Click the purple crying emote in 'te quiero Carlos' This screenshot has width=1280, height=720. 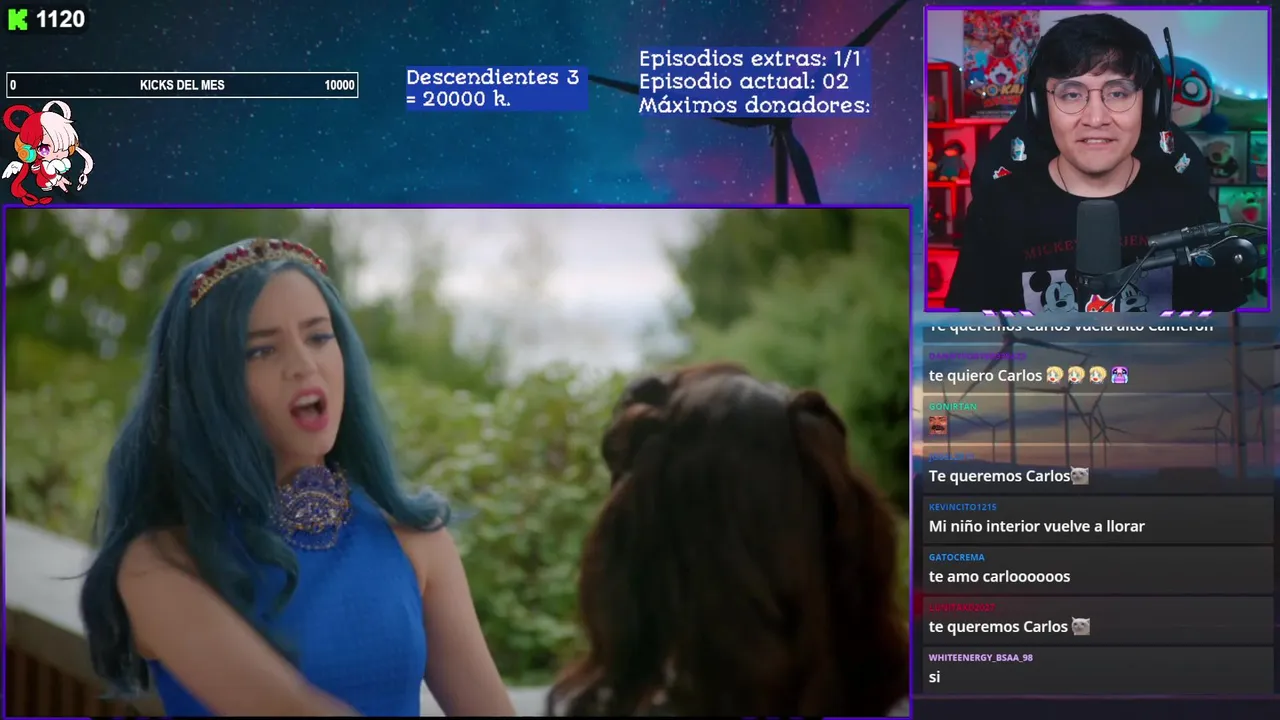pos(1119,375)
